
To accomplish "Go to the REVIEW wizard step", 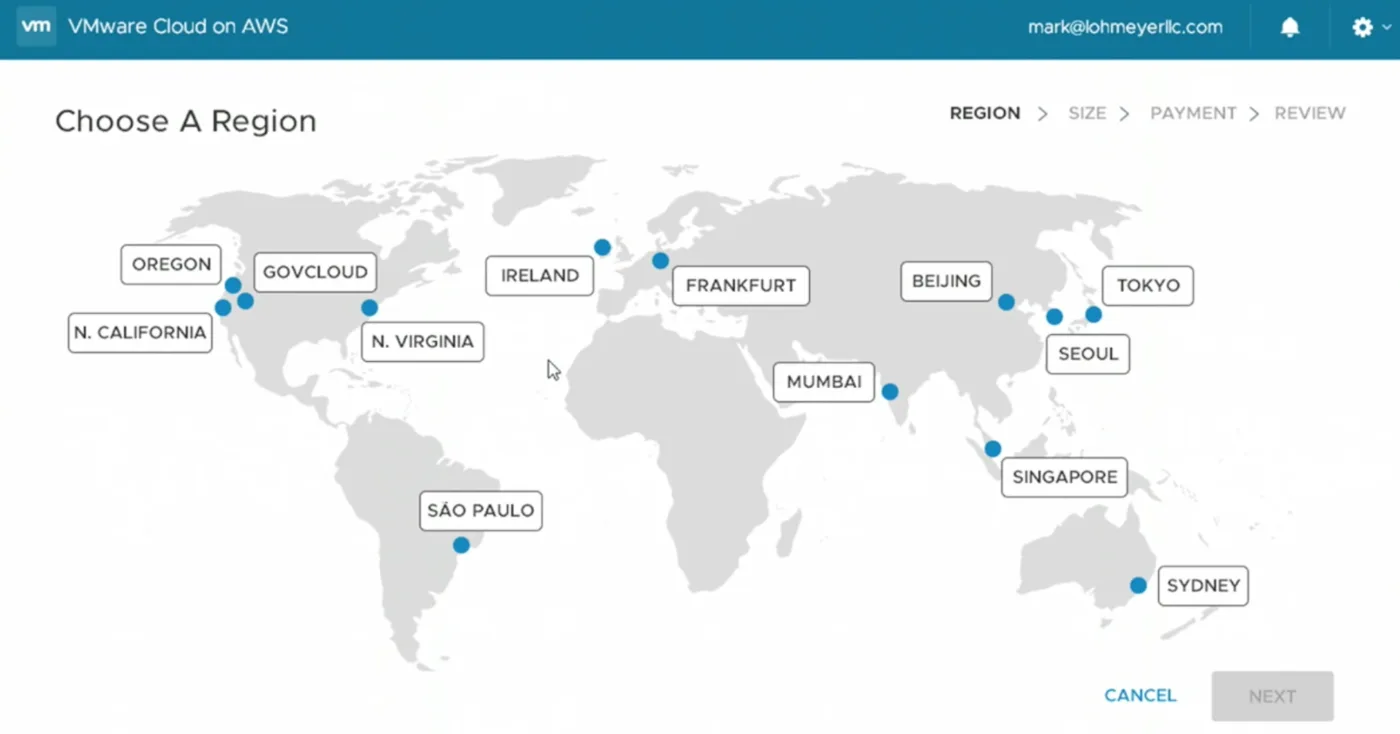I will tap(1310, 113).
